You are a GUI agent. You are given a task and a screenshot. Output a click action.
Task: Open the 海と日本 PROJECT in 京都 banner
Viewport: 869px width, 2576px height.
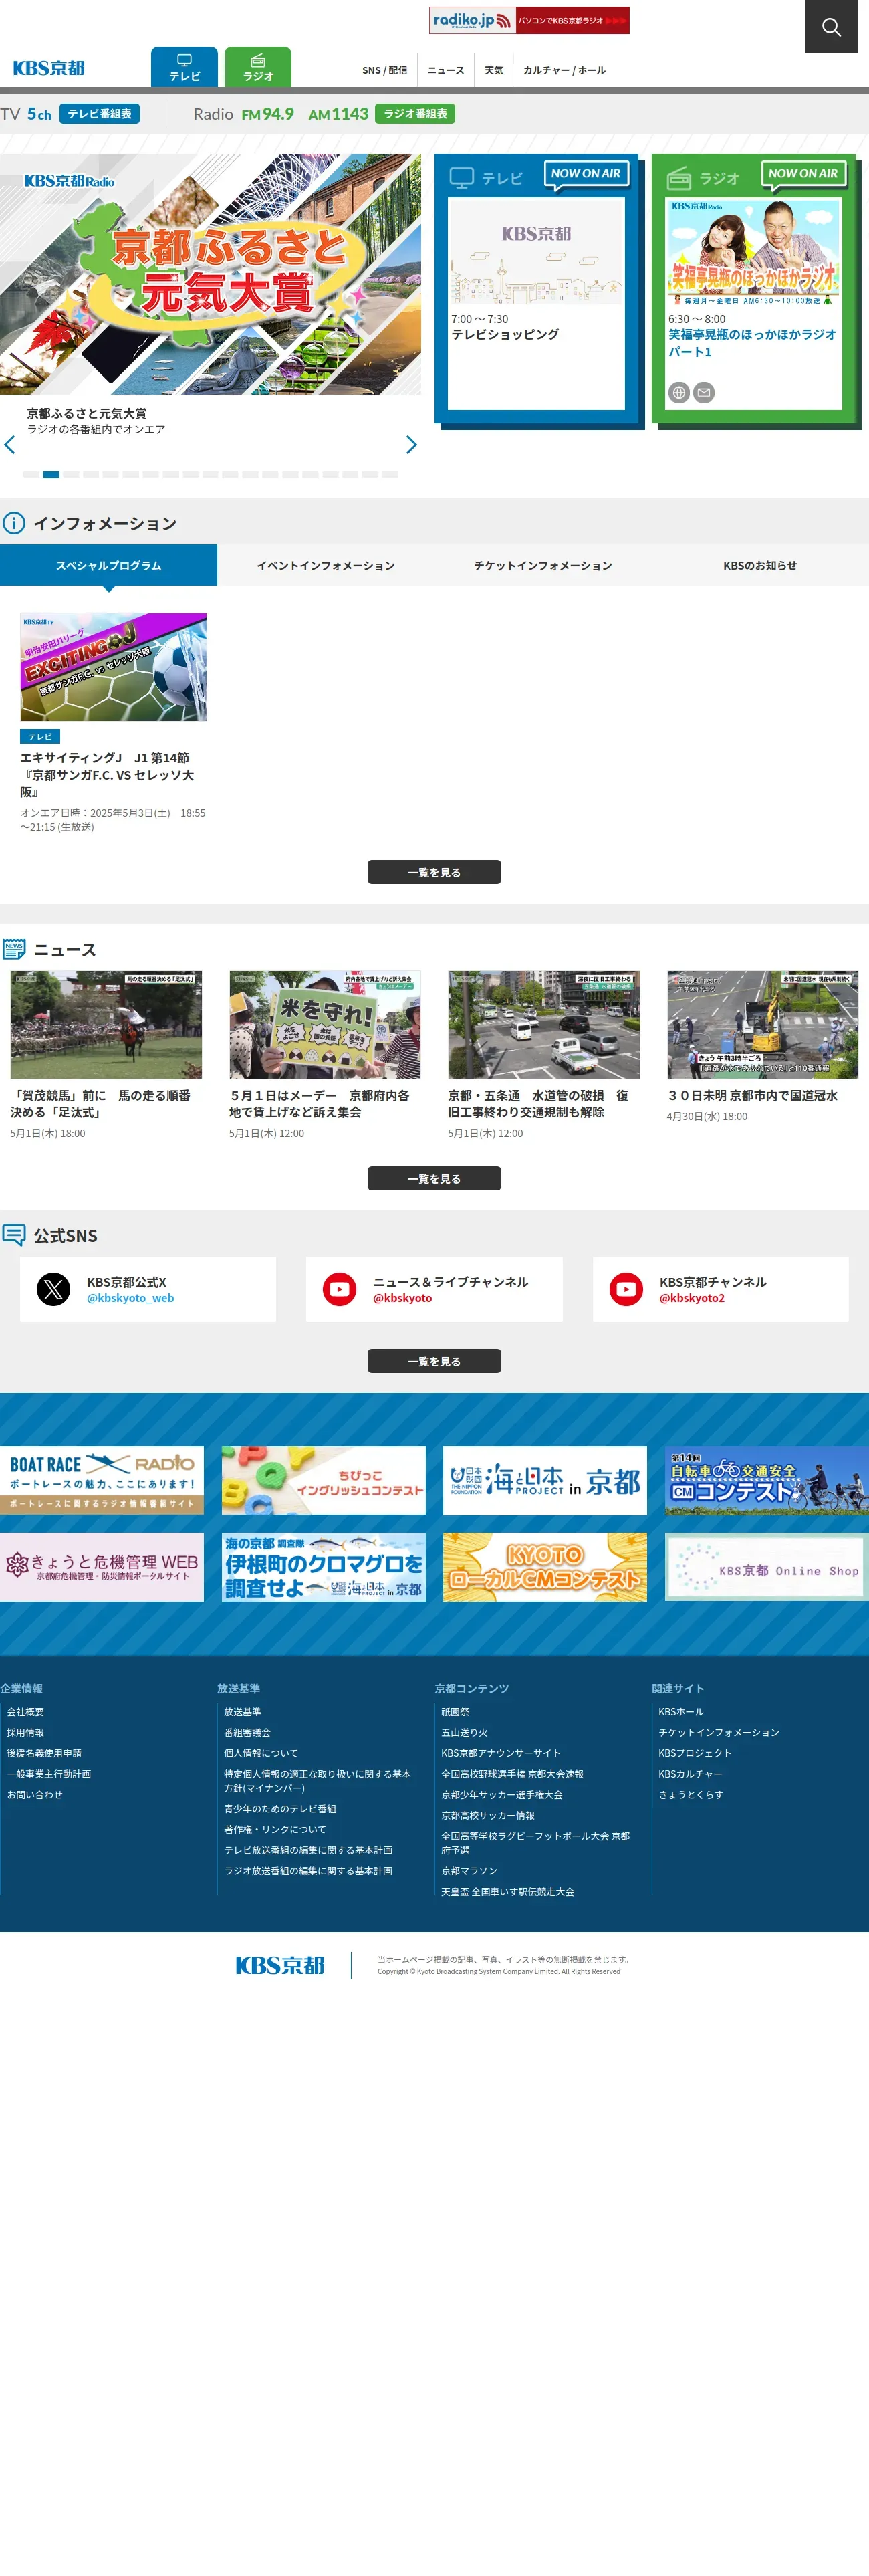[x=545, y=1481]
